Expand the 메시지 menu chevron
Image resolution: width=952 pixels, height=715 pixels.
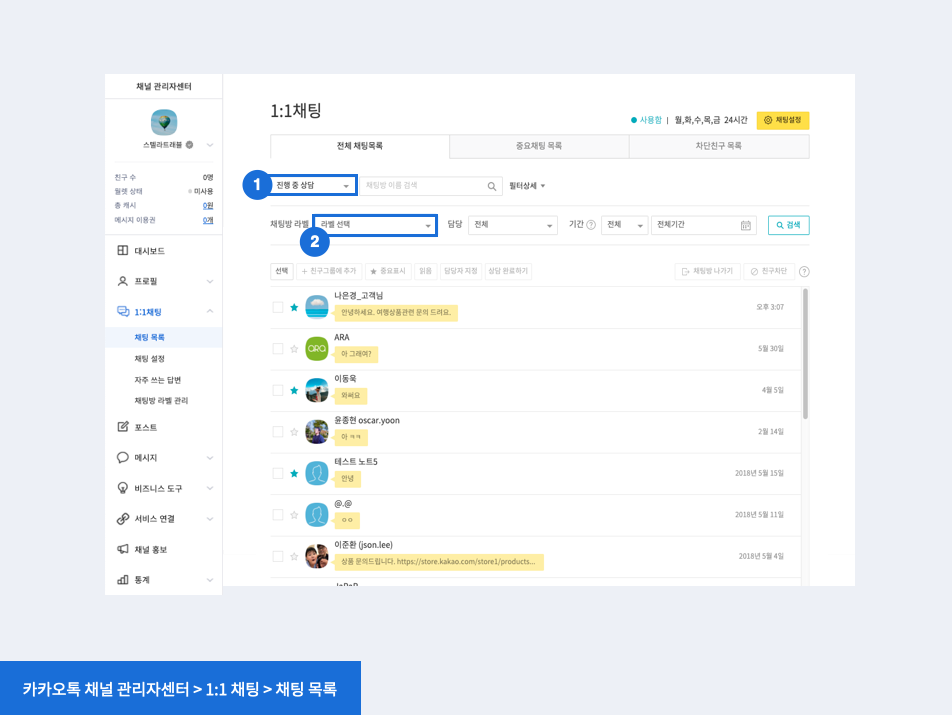pos(209,458)
